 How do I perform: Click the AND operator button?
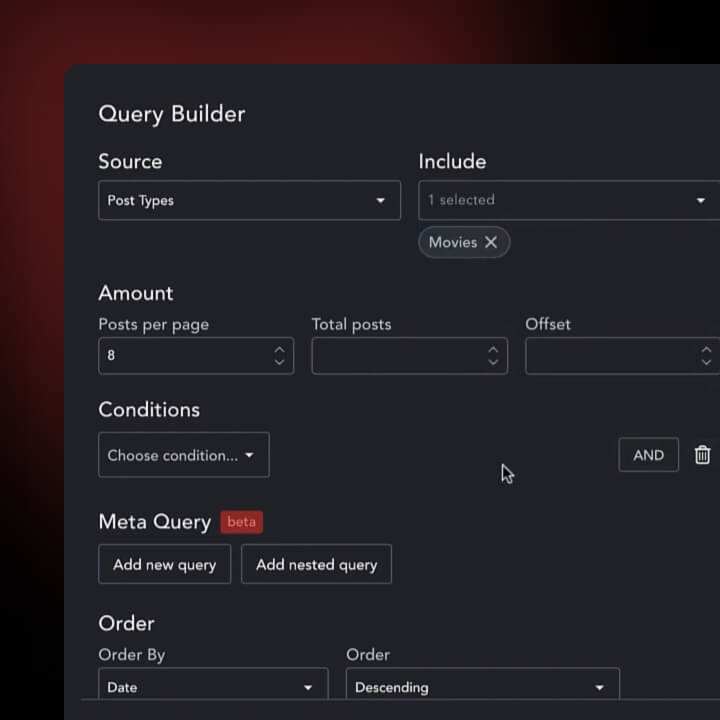(x=648, y=455)
